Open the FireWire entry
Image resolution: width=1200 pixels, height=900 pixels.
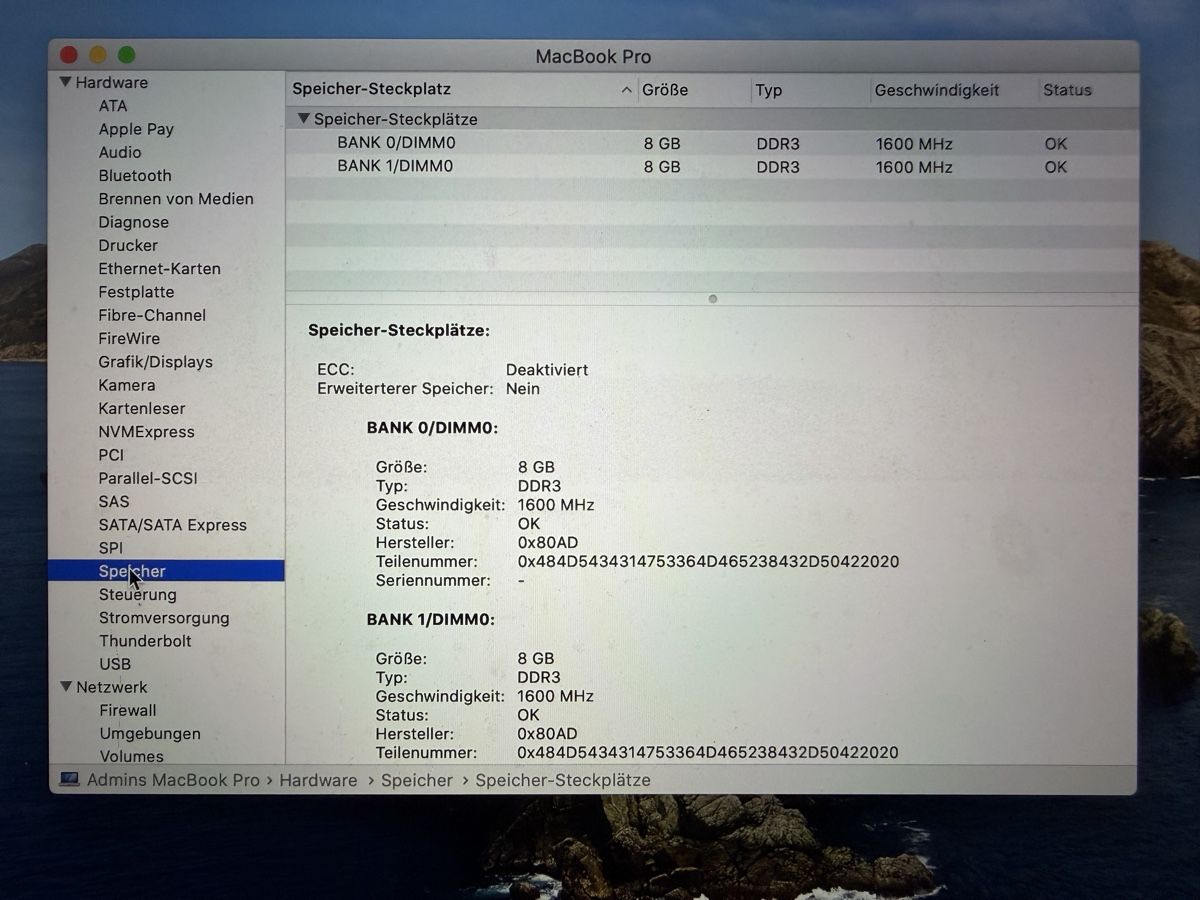click(129, 338)
